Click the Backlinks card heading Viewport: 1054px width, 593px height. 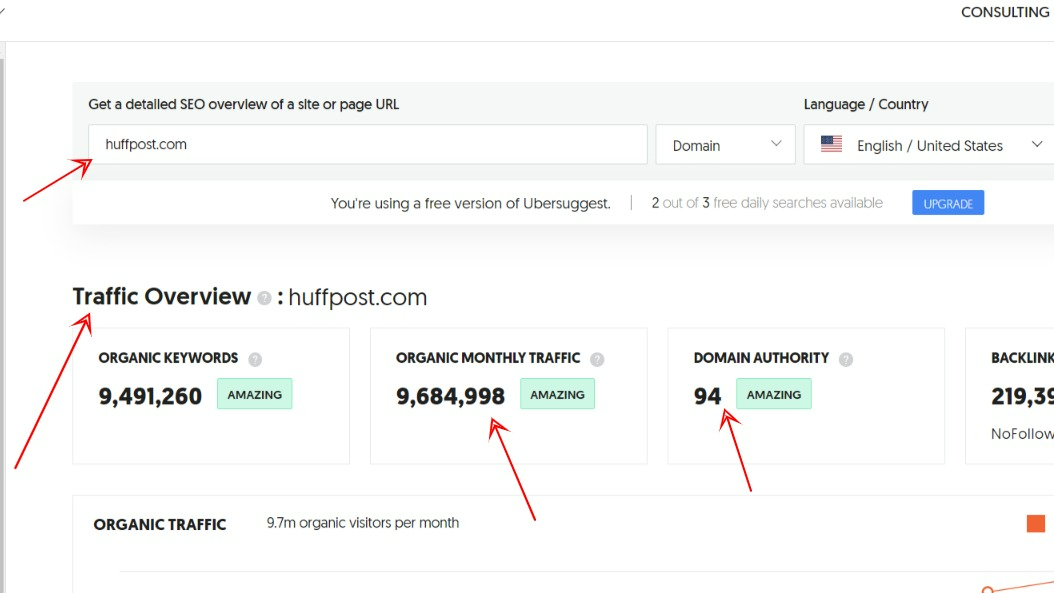(1021, 358)
